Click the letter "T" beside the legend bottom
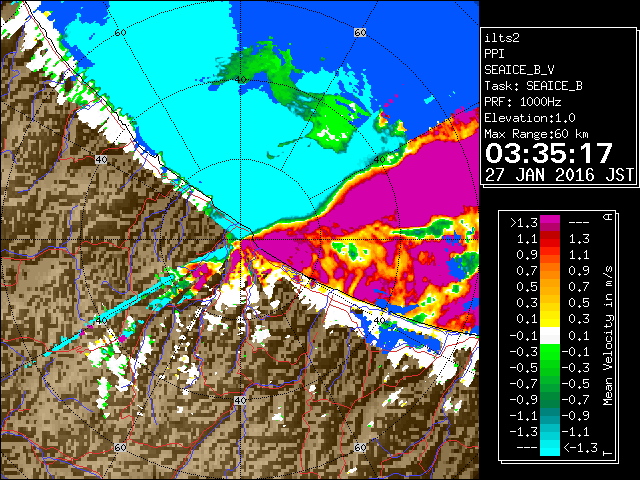The height and width of the screenshot is (480, 640). [608, 453]
